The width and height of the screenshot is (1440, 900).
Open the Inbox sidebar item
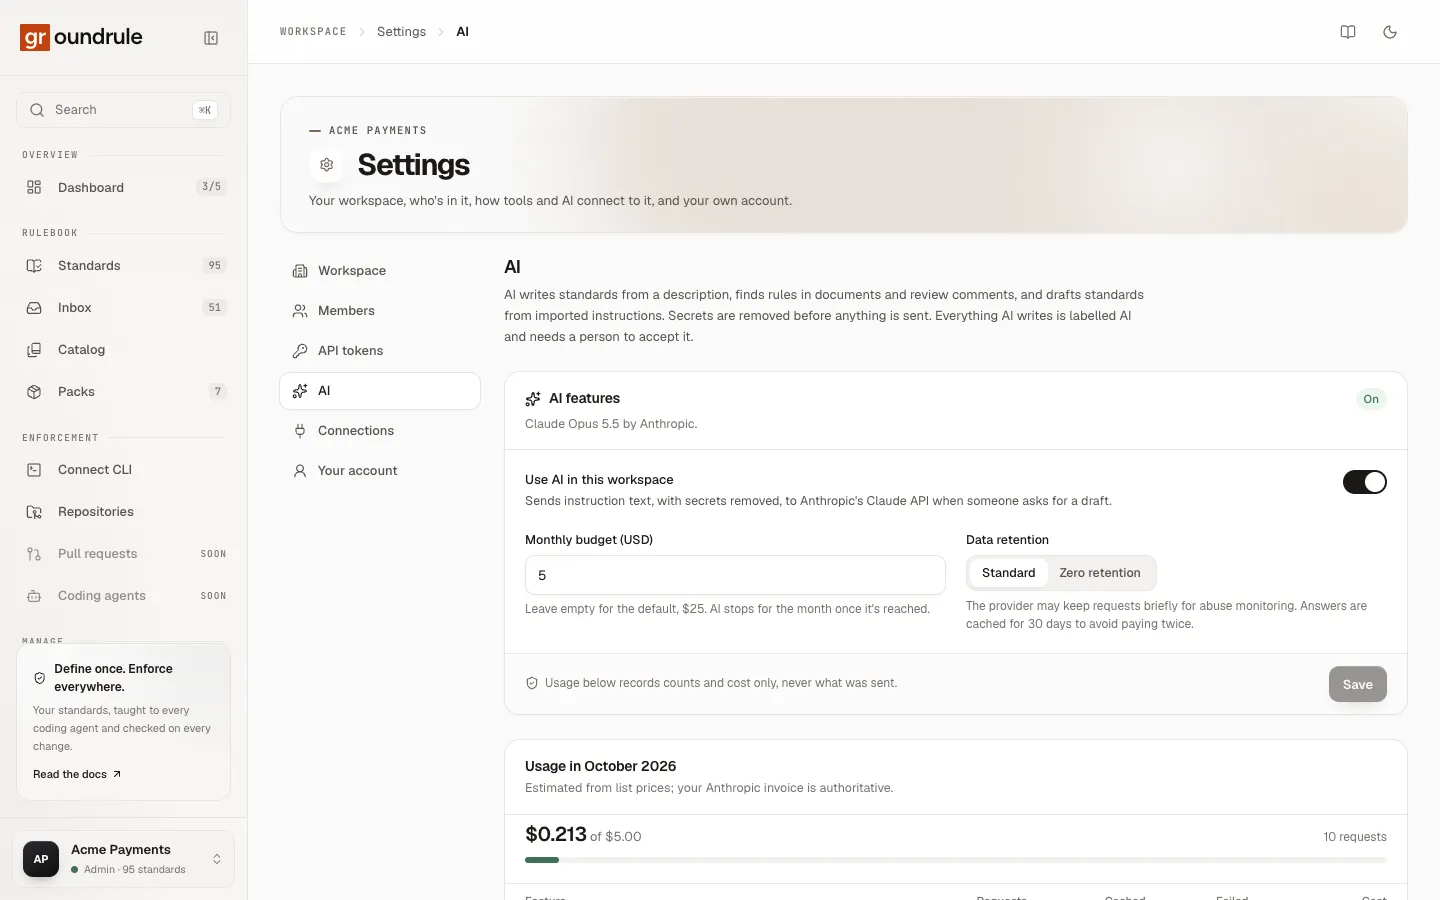(124, 307)
